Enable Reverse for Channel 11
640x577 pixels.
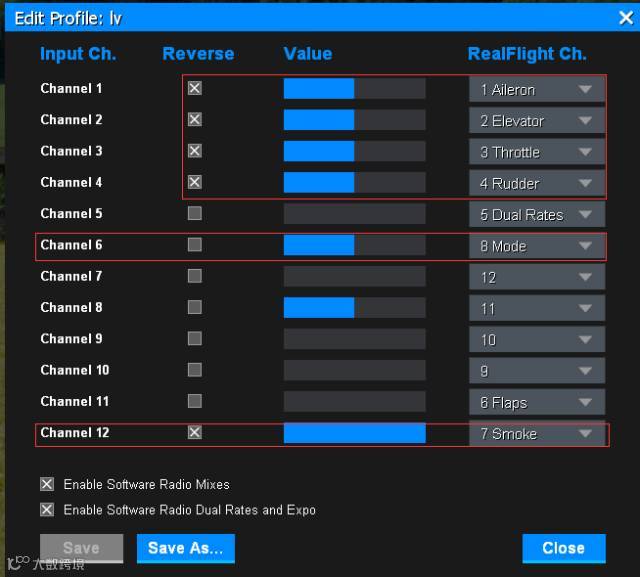[195, 401]
